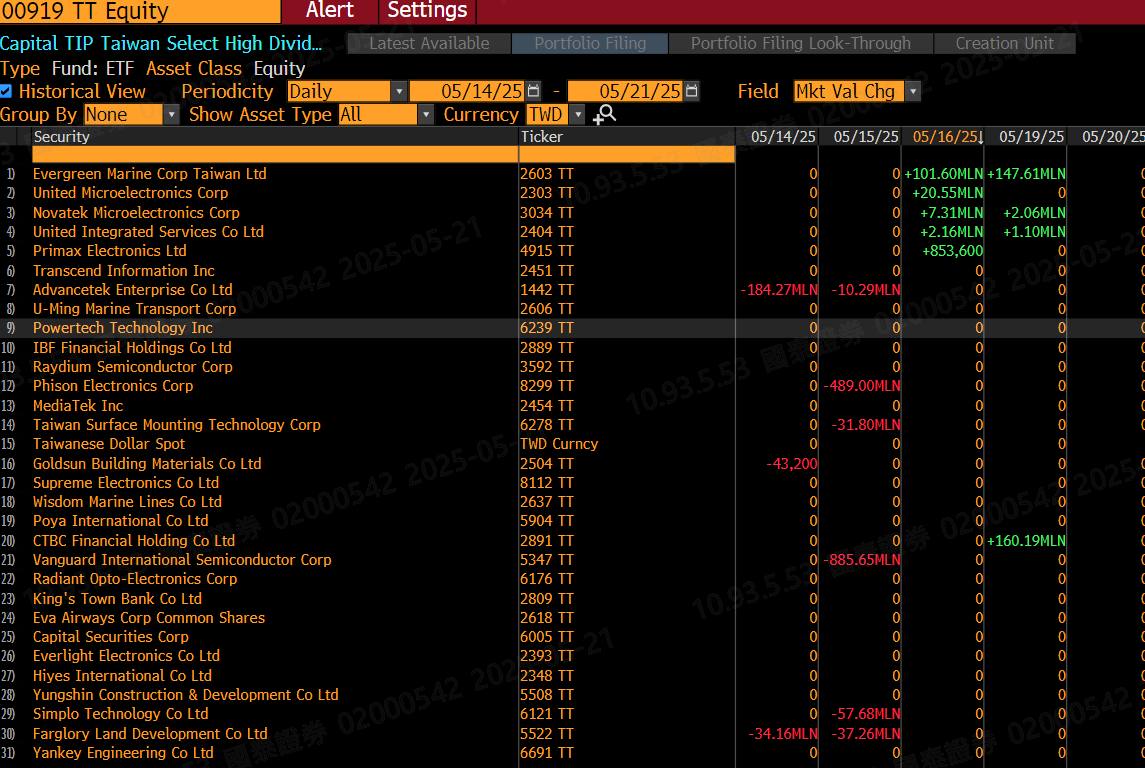Screen dimensions: 1145x768
Task: Switch to the Latest Available tab
Action: click(429, 43)
